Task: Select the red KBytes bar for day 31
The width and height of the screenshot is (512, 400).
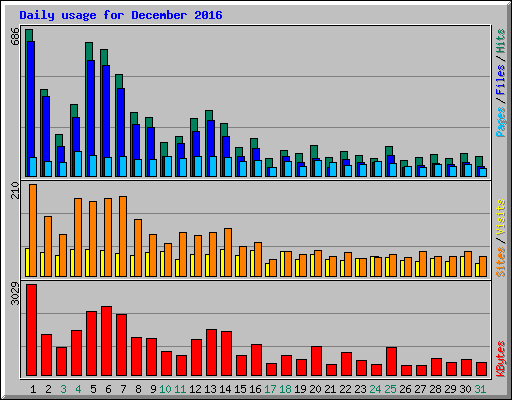Action: pyautogui.click(x=482, y=369)
